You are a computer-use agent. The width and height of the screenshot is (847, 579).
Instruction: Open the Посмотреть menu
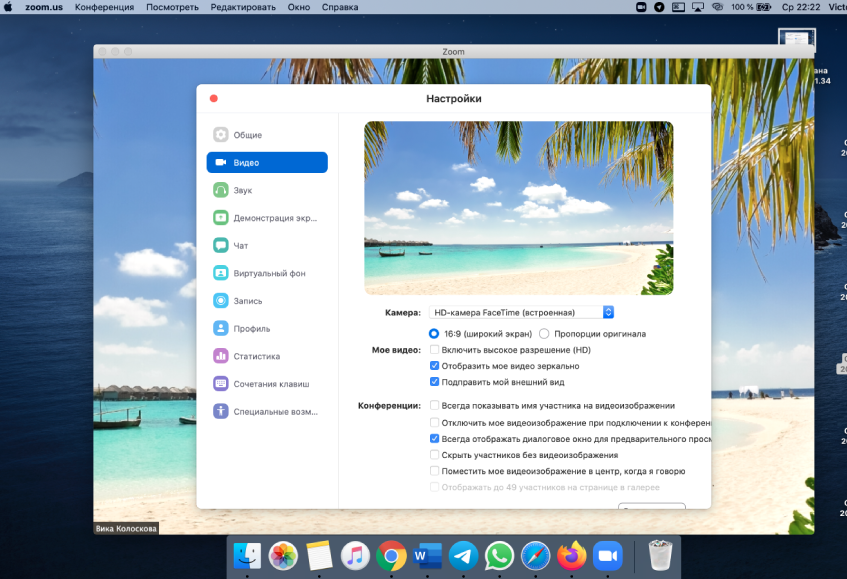click(172, 7)
